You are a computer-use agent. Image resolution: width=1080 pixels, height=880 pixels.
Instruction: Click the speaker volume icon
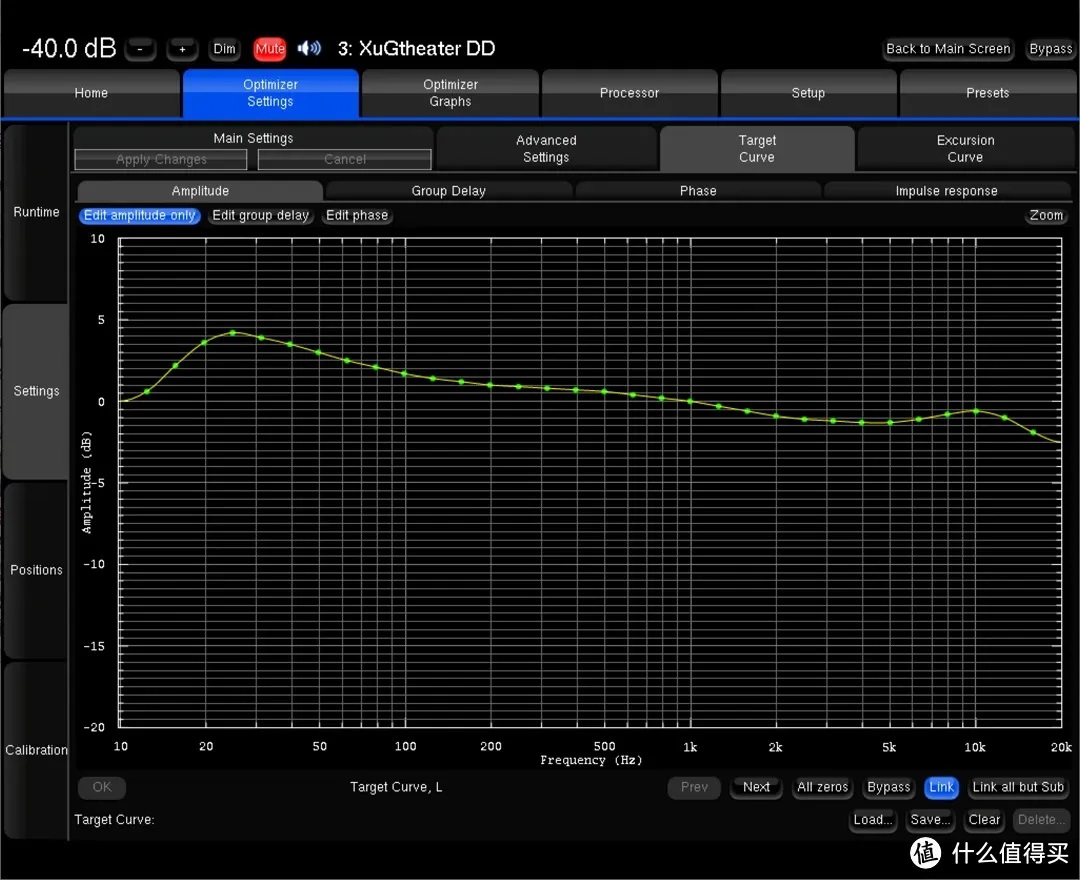[309, 48]
